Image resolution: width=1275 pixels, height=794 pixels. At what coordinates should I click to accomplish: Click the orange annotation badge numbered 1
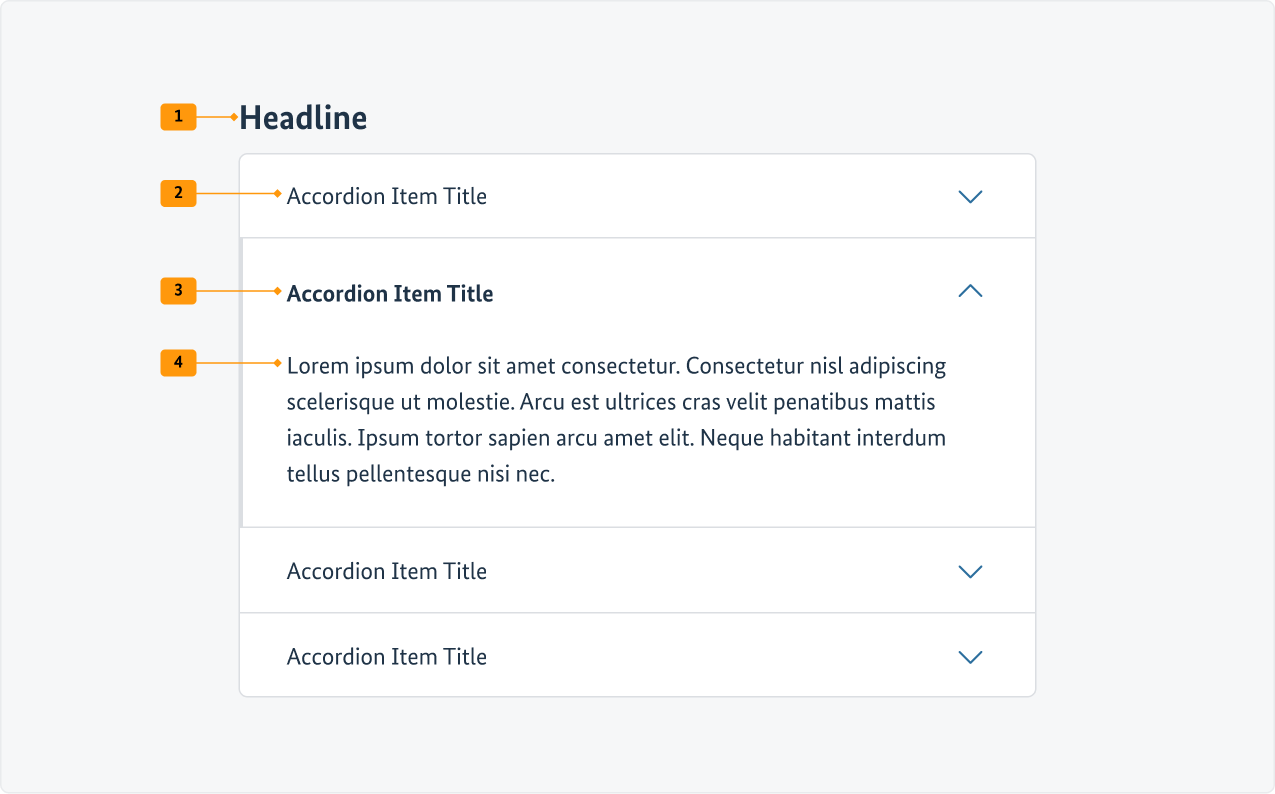pos(178,117)
